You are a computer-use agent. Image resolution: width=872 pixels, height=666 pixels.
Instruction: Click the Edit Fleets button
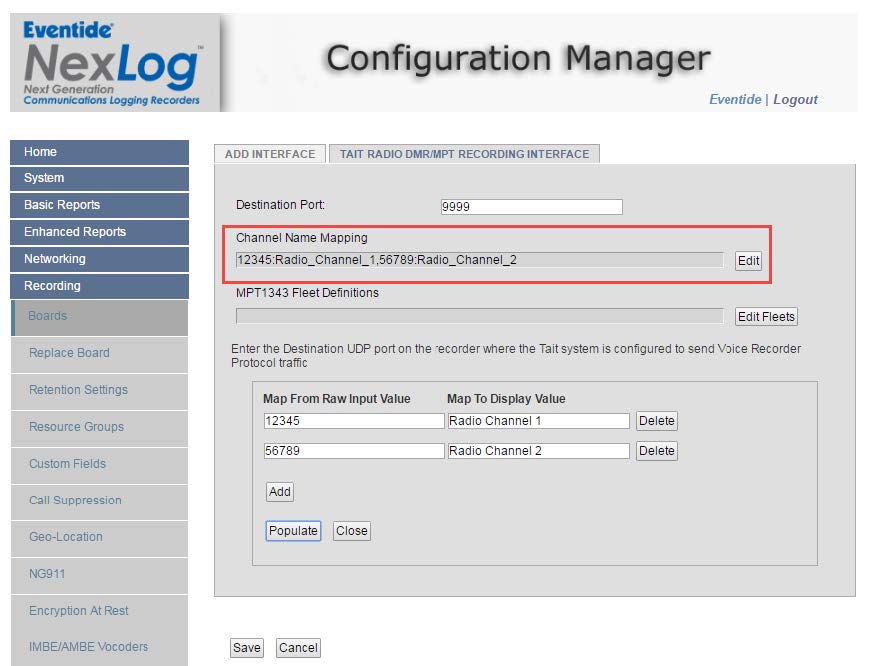tap(766, 317)
